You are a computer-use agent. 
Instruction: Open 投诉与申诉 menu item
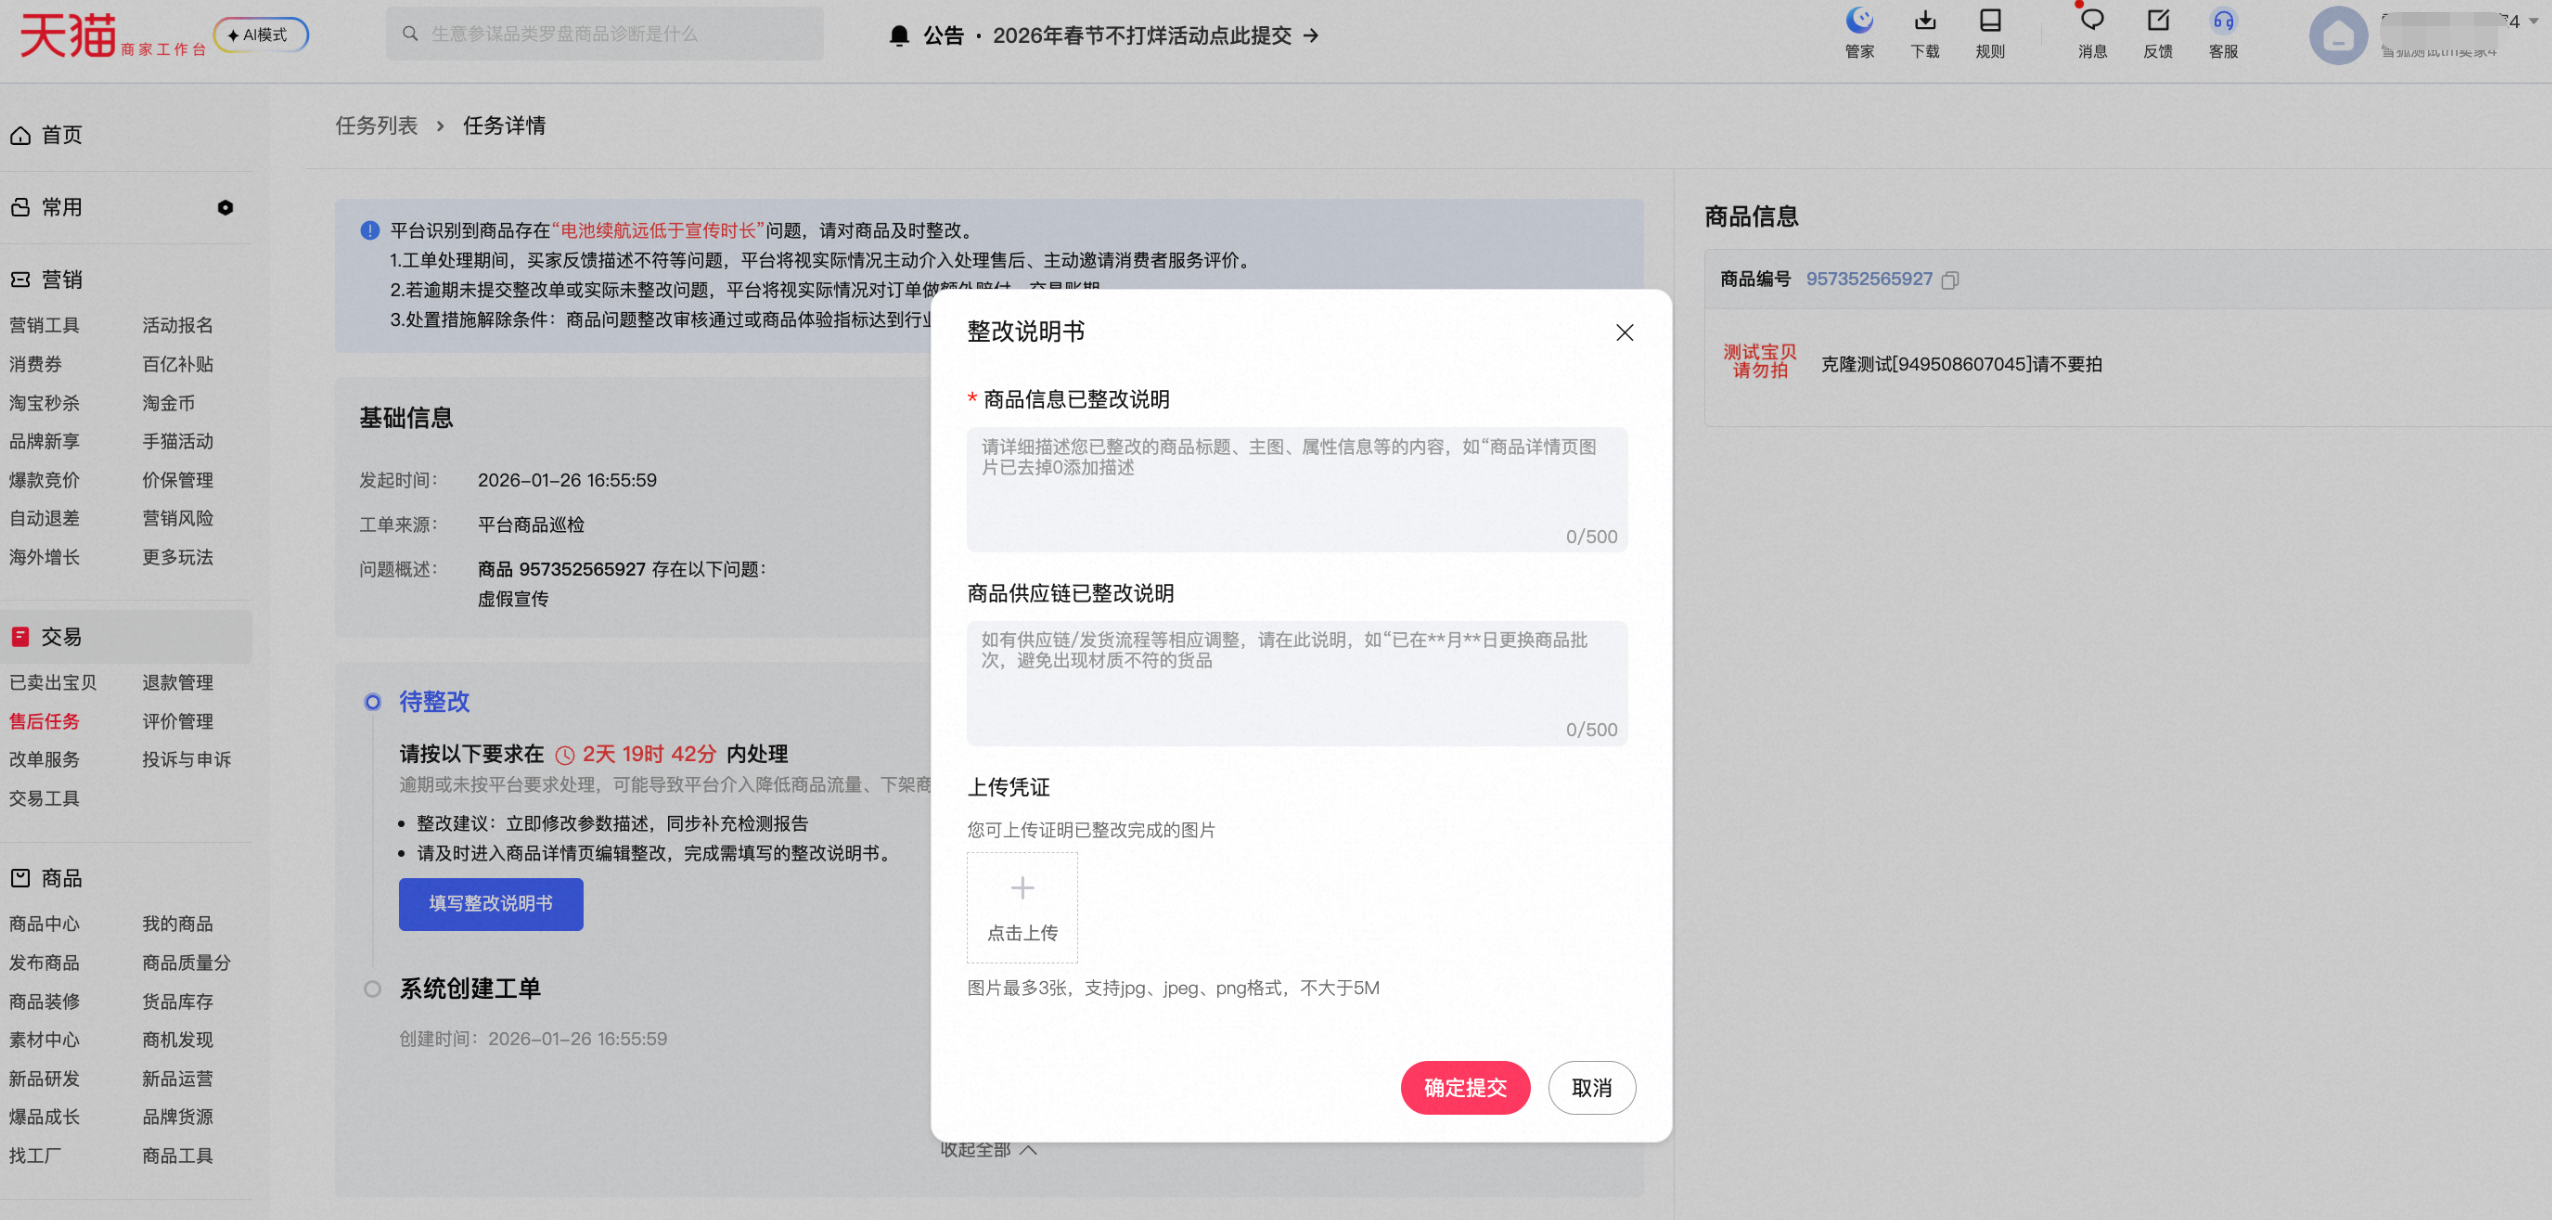(x=186, y=759)
